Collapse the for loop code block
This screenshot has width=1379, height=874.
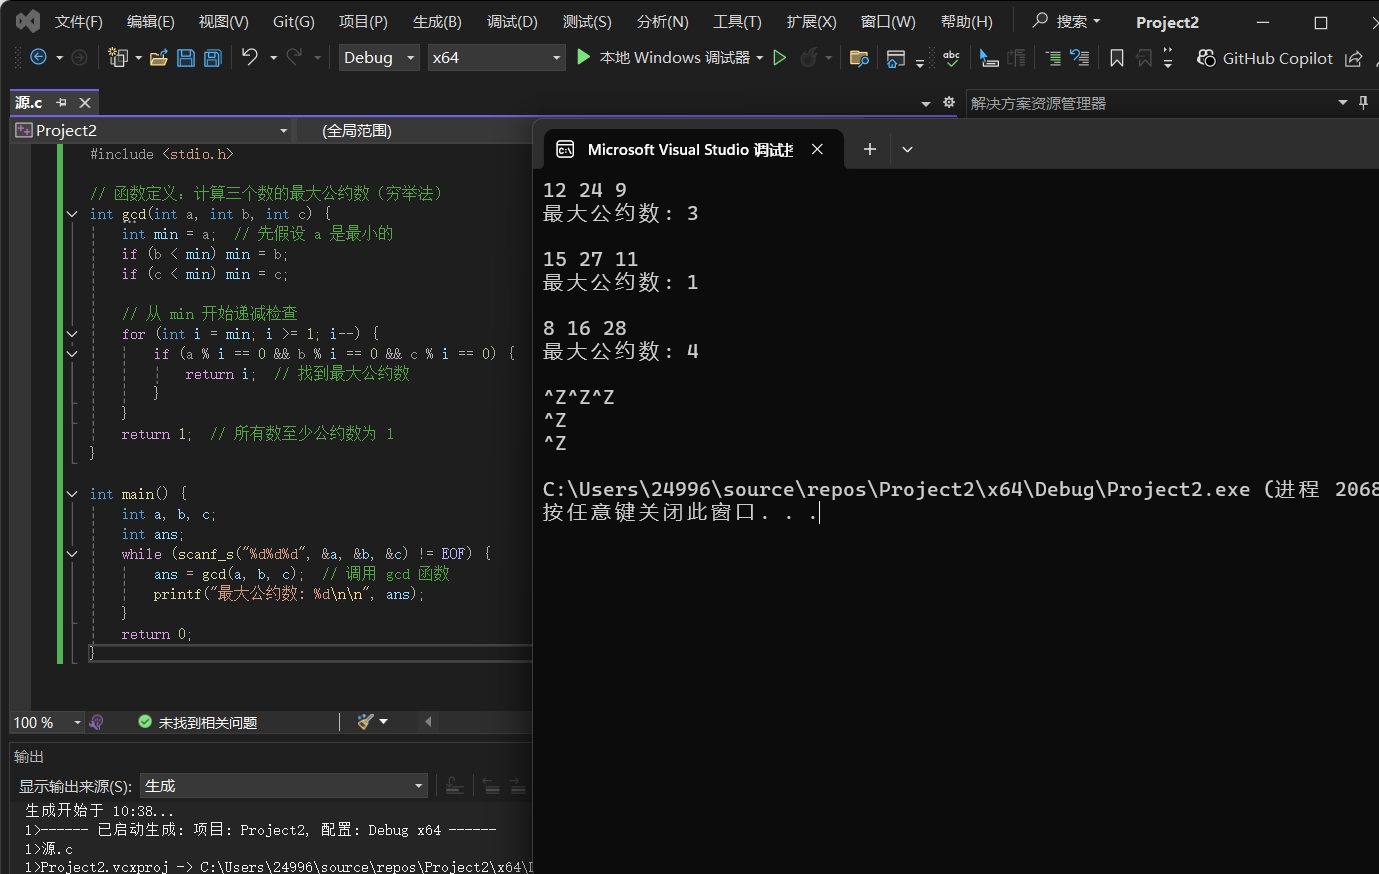pyautogui.click(x=72, y=334)
